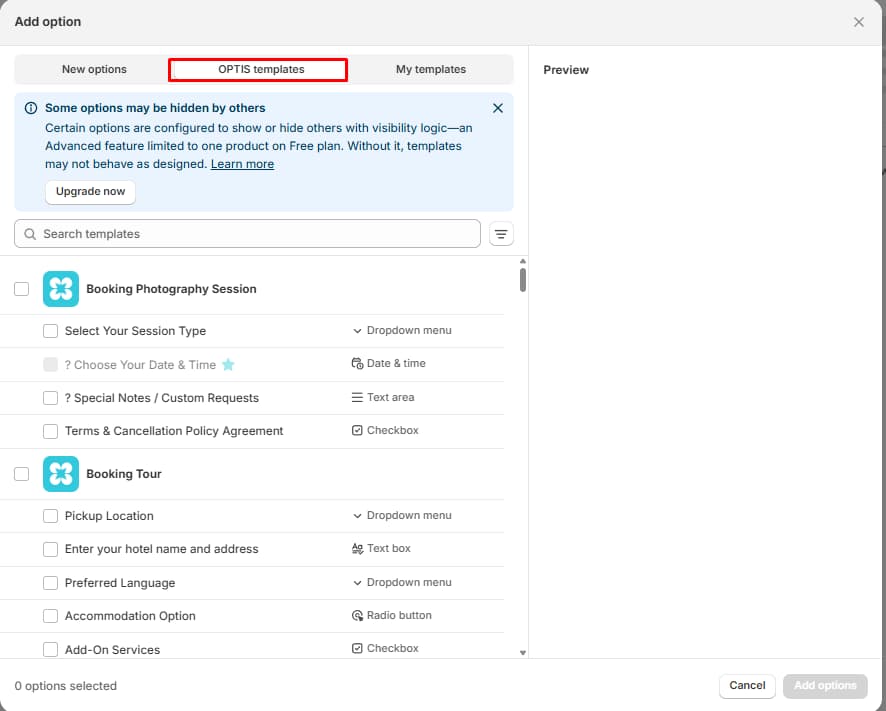Open the My templates tab
Screen dimensions: 886x711
coord(431,69)
